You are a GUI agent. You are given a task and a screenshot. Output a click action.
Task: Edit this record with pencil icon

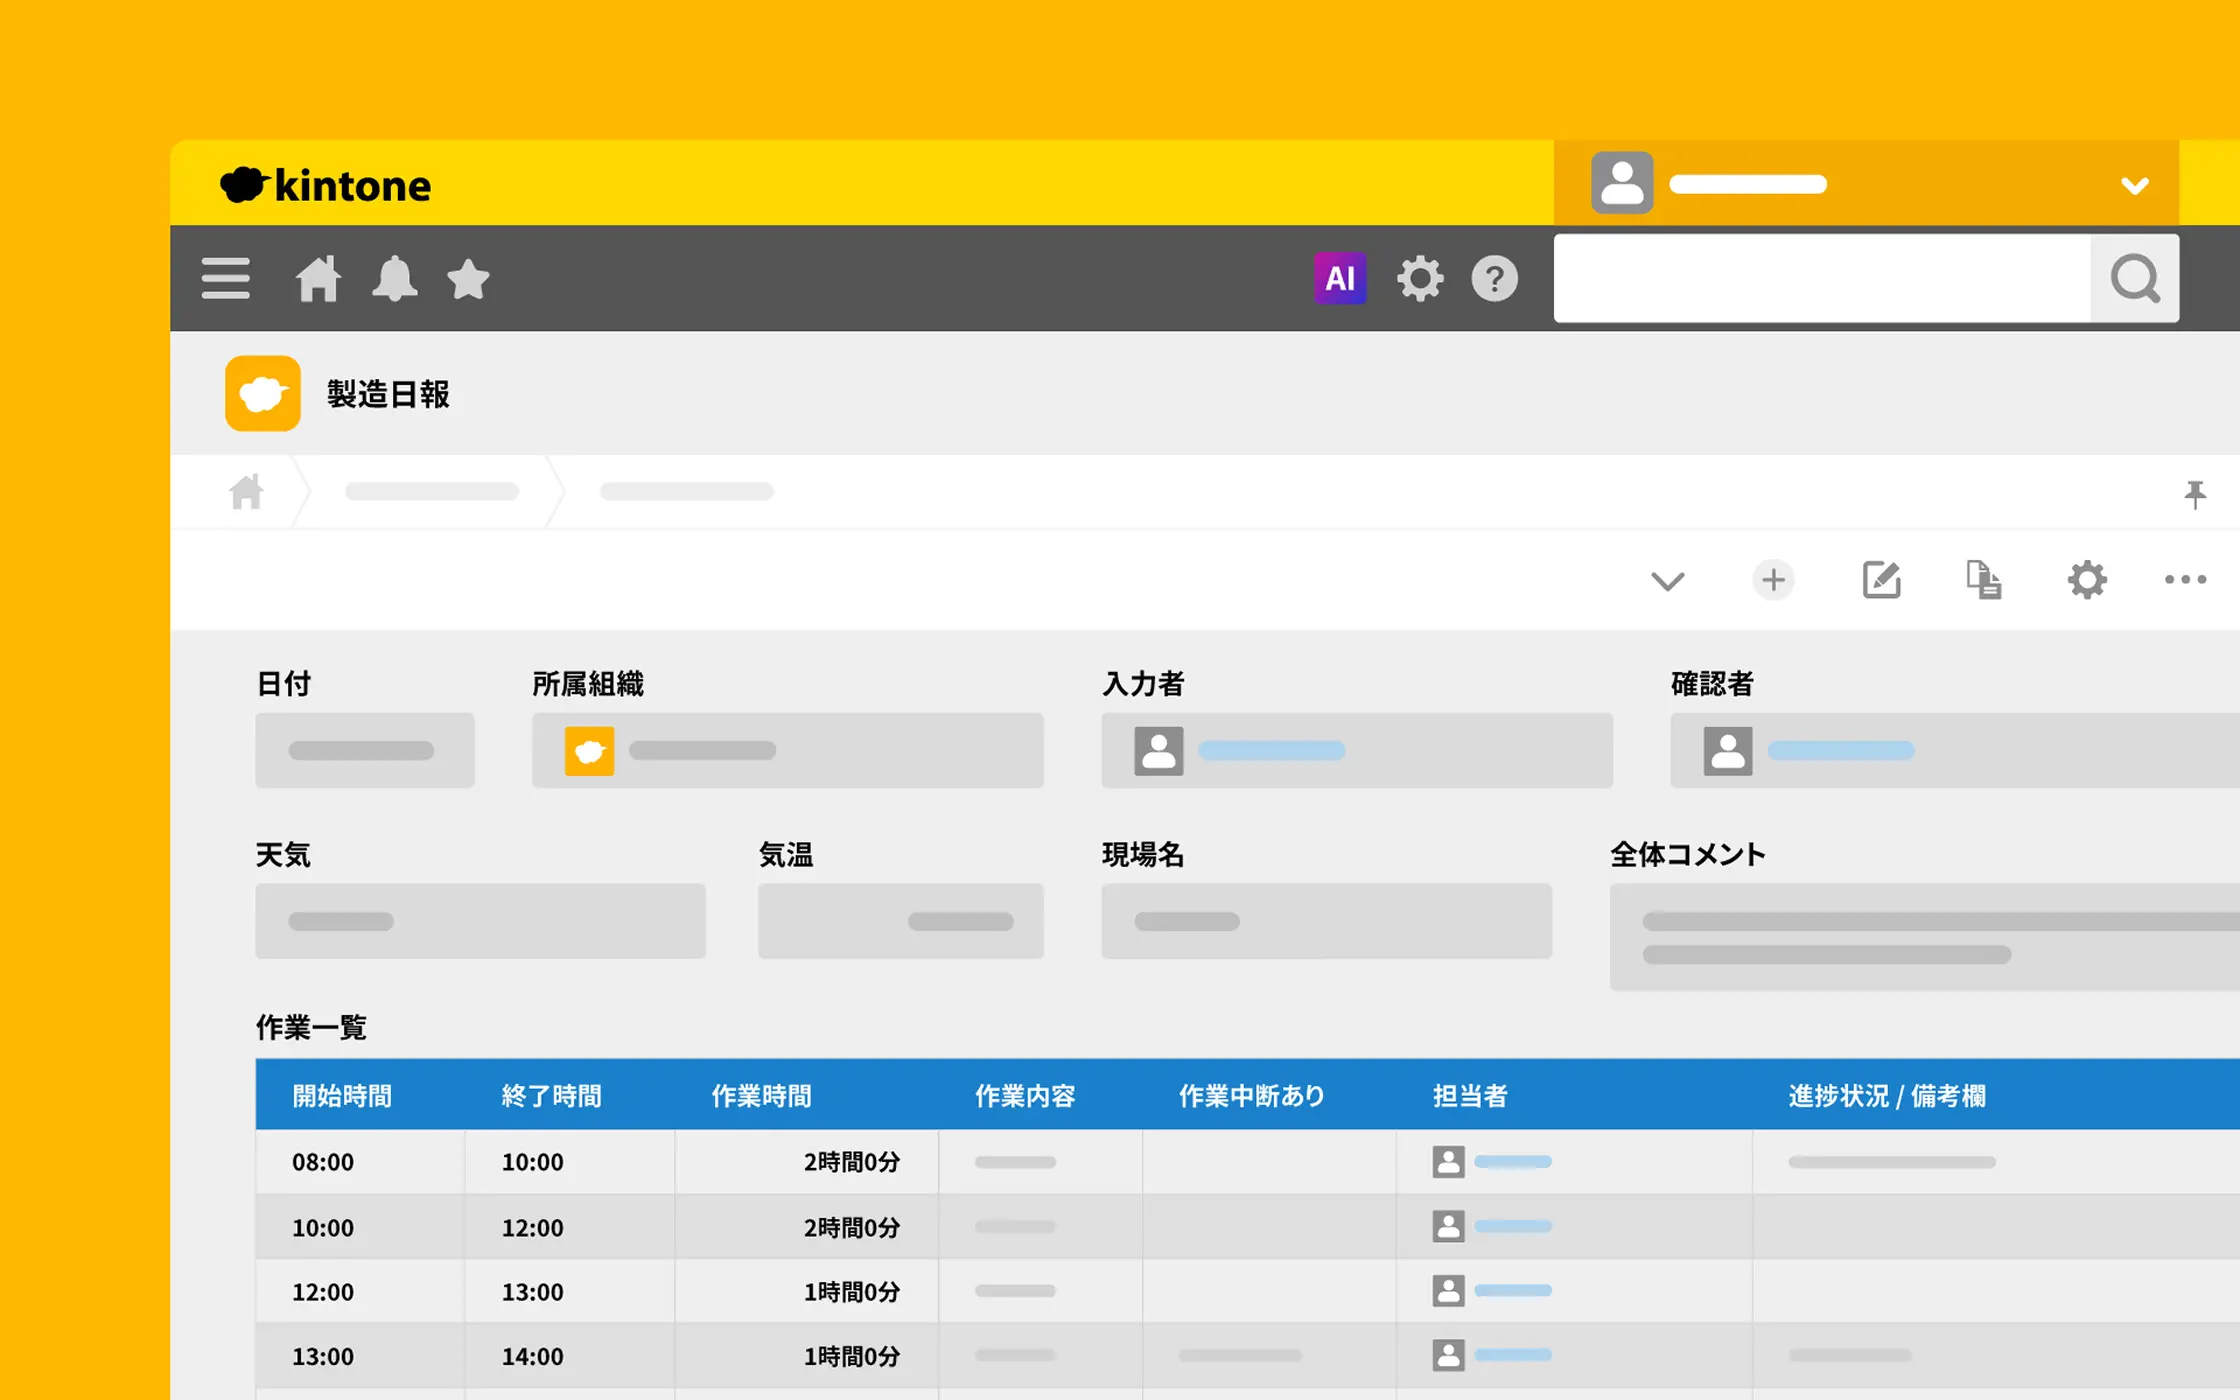(1881, 580)
